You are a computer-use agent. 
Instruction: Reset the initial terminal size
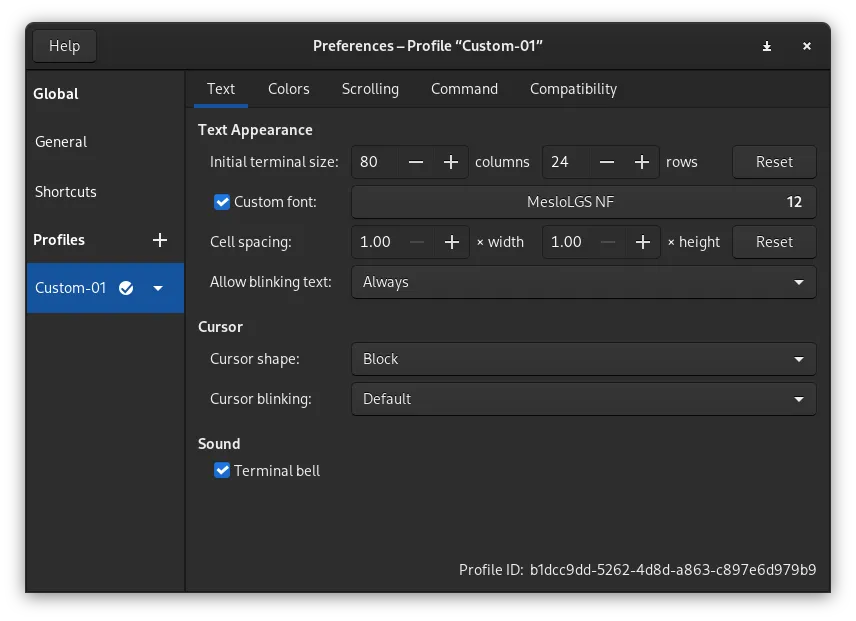(x=774, y=162)
